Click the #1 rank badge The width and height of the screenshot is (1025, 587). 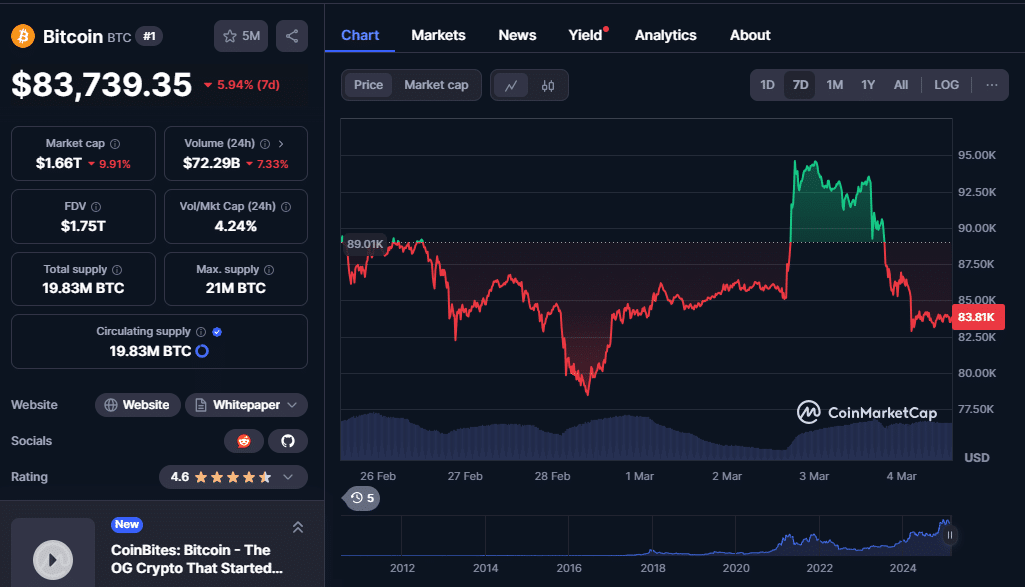150,37
